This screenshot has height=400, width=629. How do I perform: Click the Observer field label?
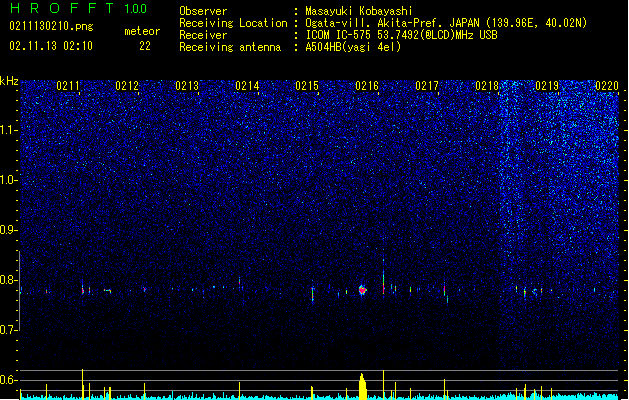[x=203, y=11]
